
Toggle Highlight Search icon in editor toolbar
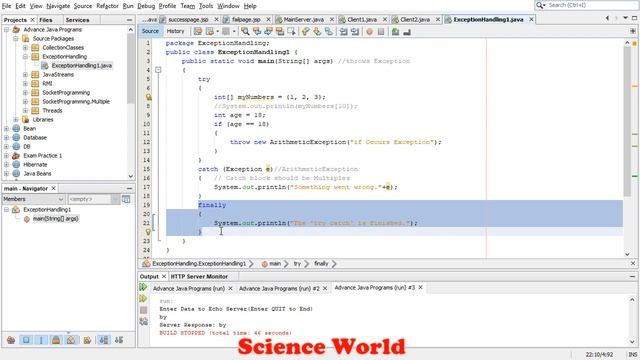pos(280,31)
